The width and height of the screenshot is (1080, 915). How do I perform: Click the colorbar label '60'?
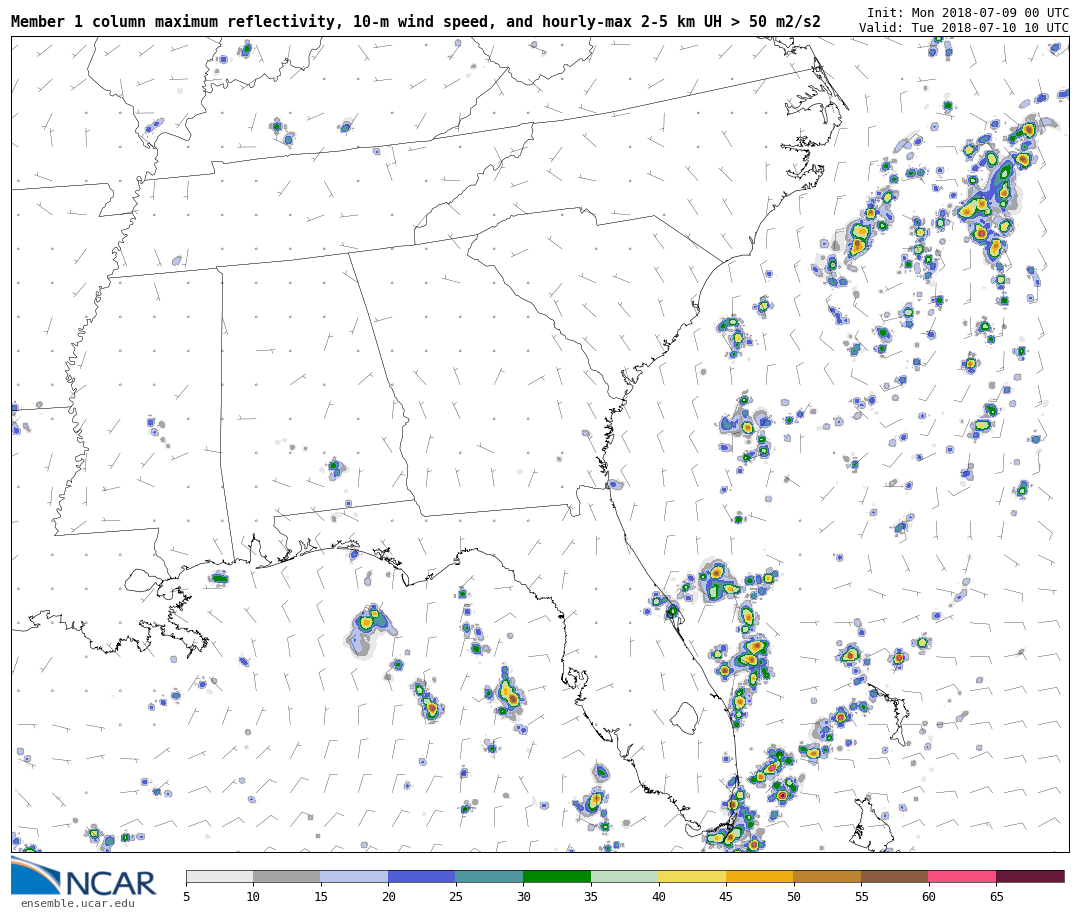[x=928, y=896]
